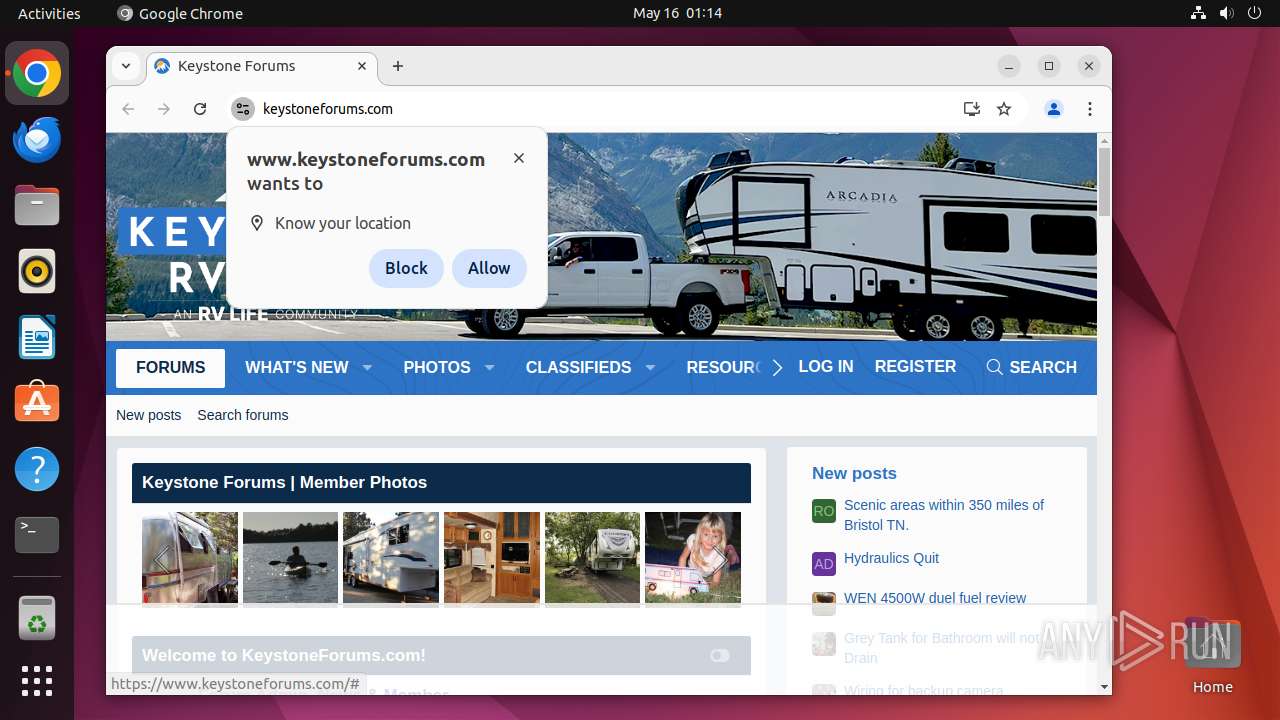Open Chrome profile avatar
The image size is (1280, 720).
point(1053,109)
